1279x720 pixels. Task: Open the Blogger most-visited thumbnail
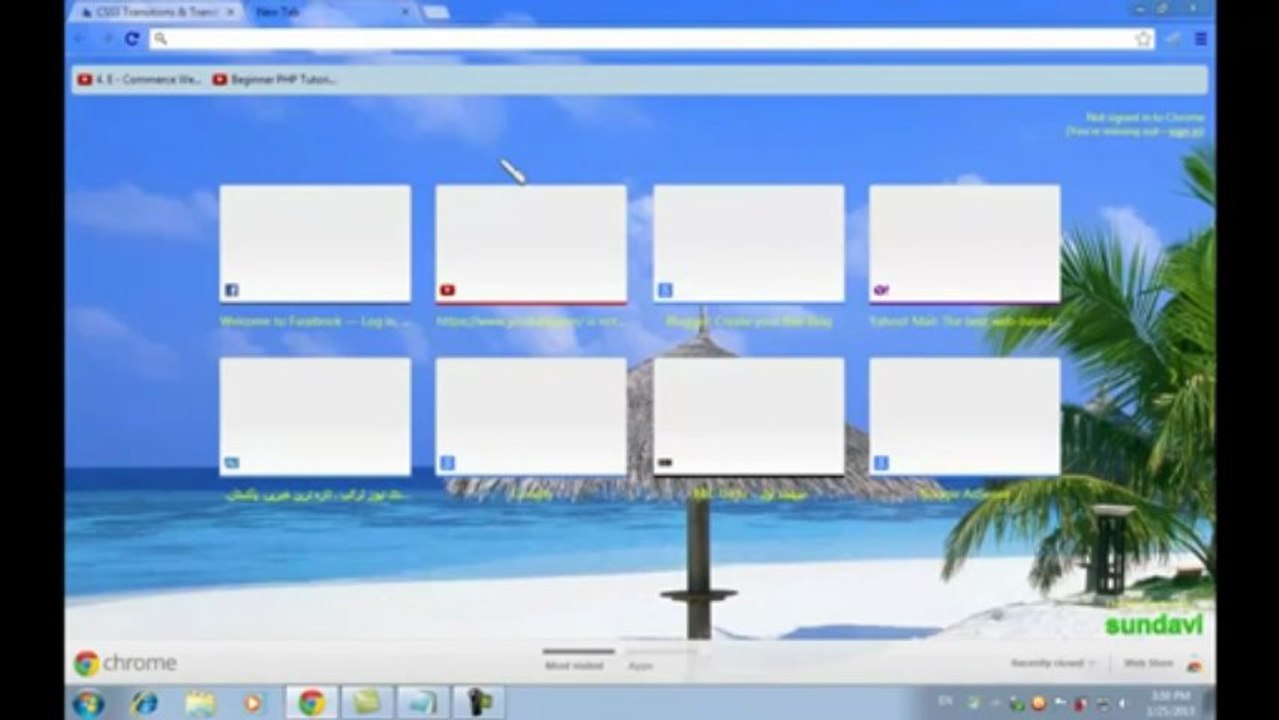[748, 243]
